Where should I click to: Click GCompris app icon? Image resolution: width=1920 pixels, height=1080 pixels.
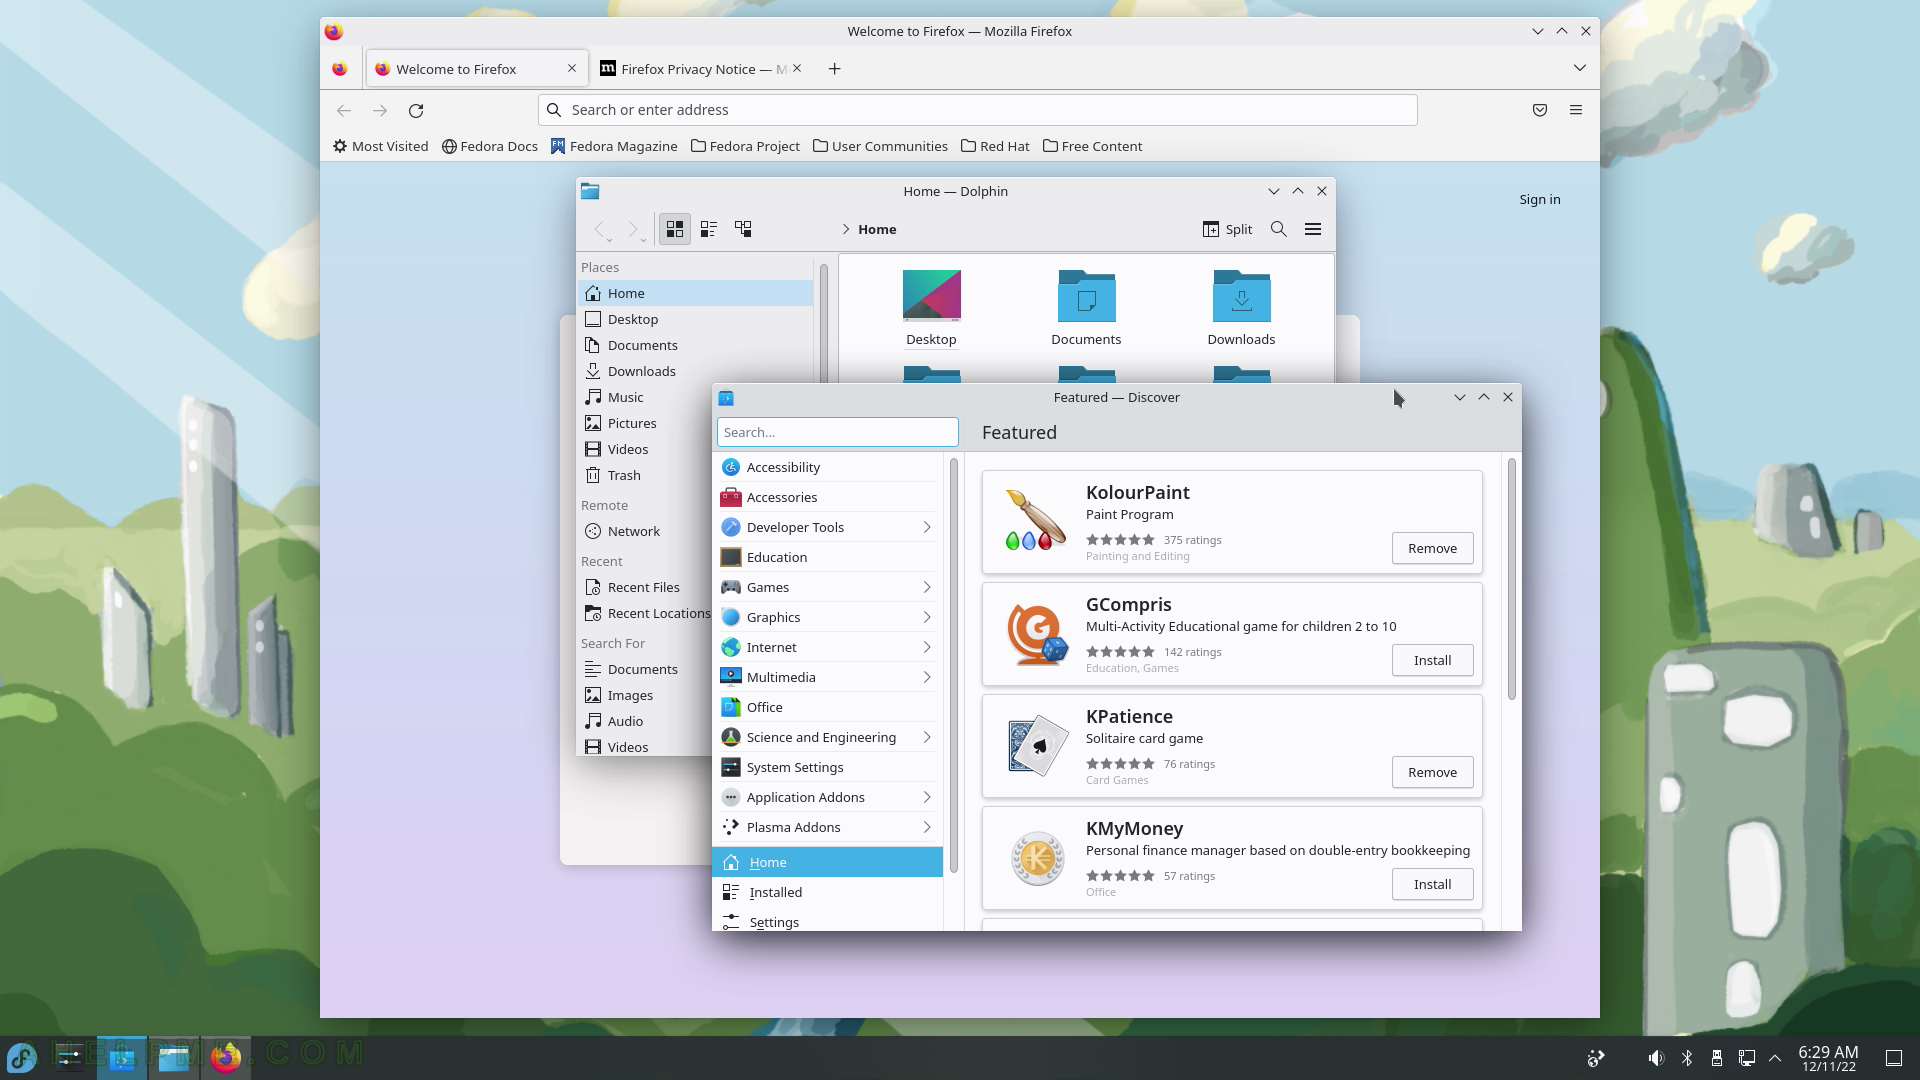pyautogui.click(x=1036, y=633)
